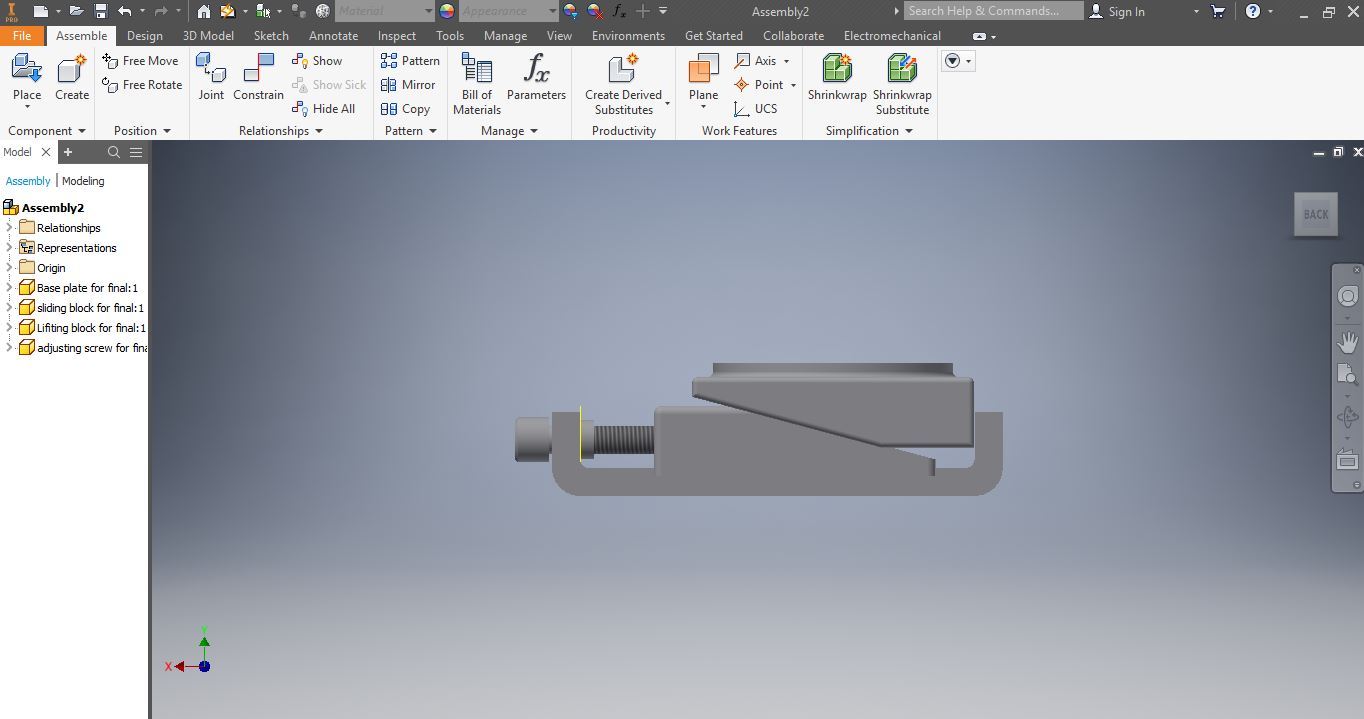The width and height of the screenshot is (1364, 719).
Task: Click the Pattern component tool
Action: (410, 61)
